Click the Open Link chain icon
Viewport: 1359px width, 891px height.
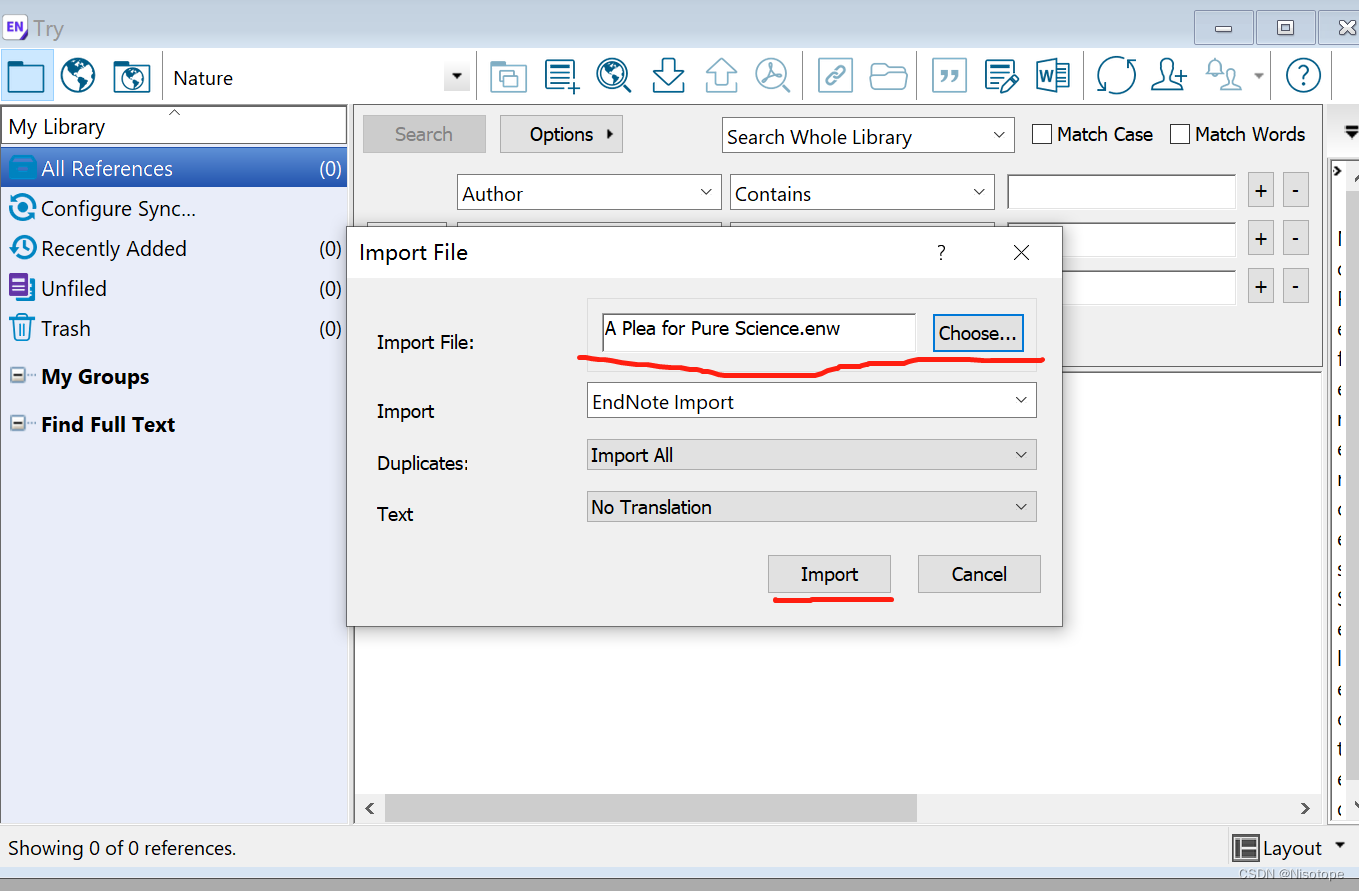[x=834, y=76]
